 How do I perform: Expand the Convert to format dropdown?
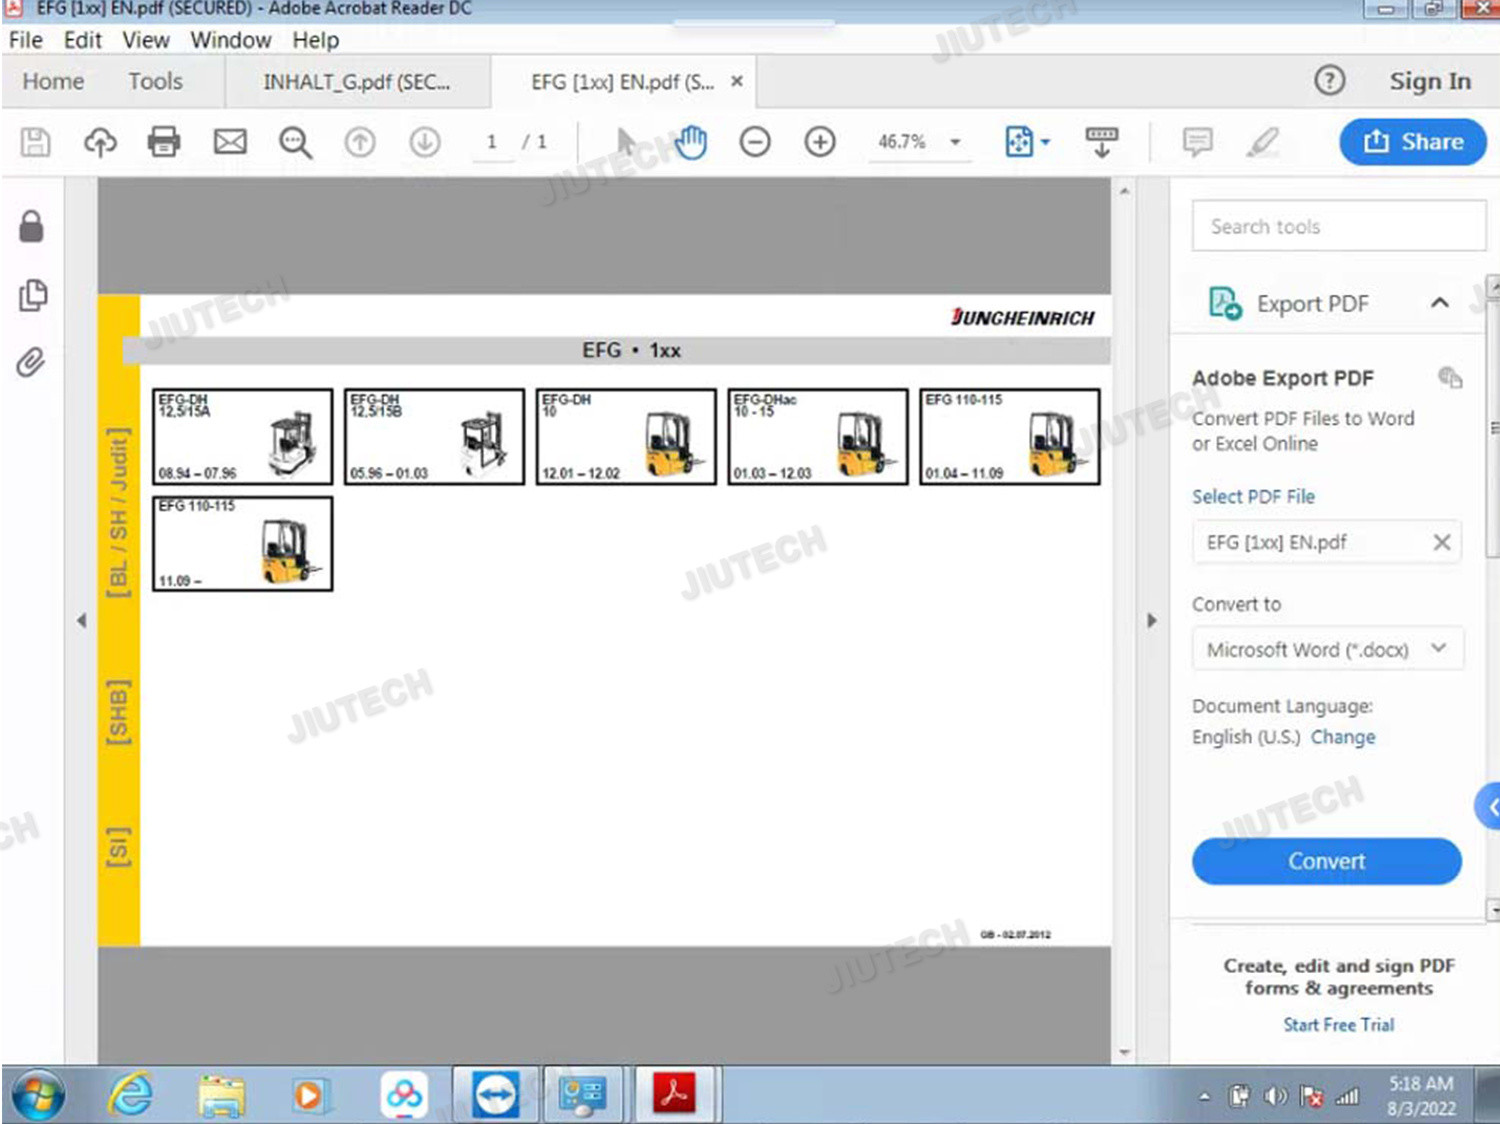click(1438, 648)
